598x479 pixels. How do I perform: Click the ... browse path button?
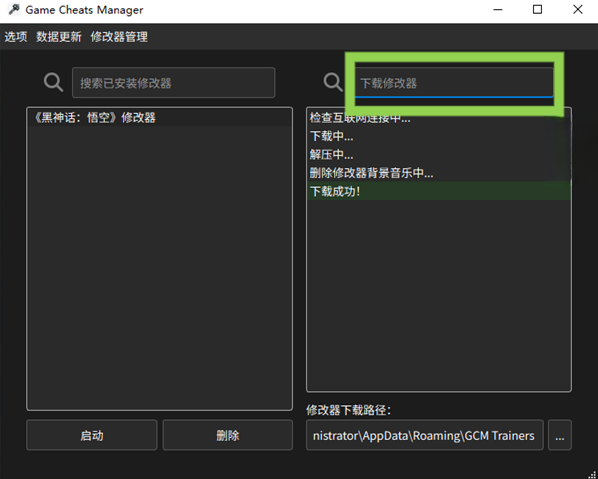click(559, 435)
